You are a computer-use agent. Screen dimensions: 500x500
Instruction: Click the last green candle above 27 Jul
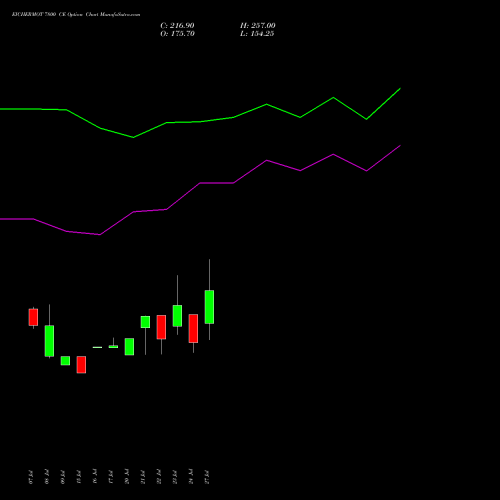pos(209,307)
